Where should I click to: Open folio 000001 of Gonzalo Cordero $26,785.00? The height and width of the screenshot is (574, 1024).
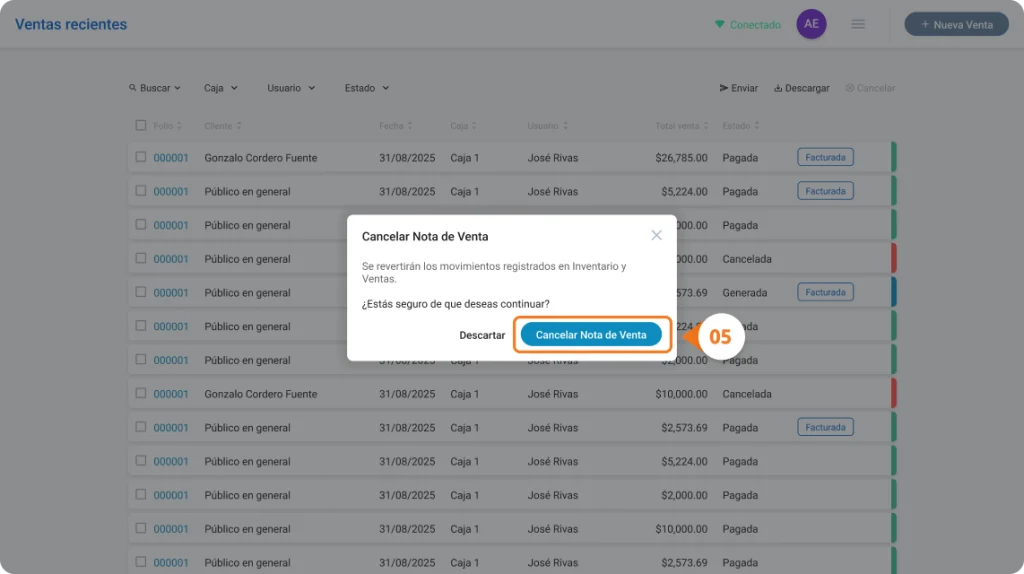tap(170, 158)
